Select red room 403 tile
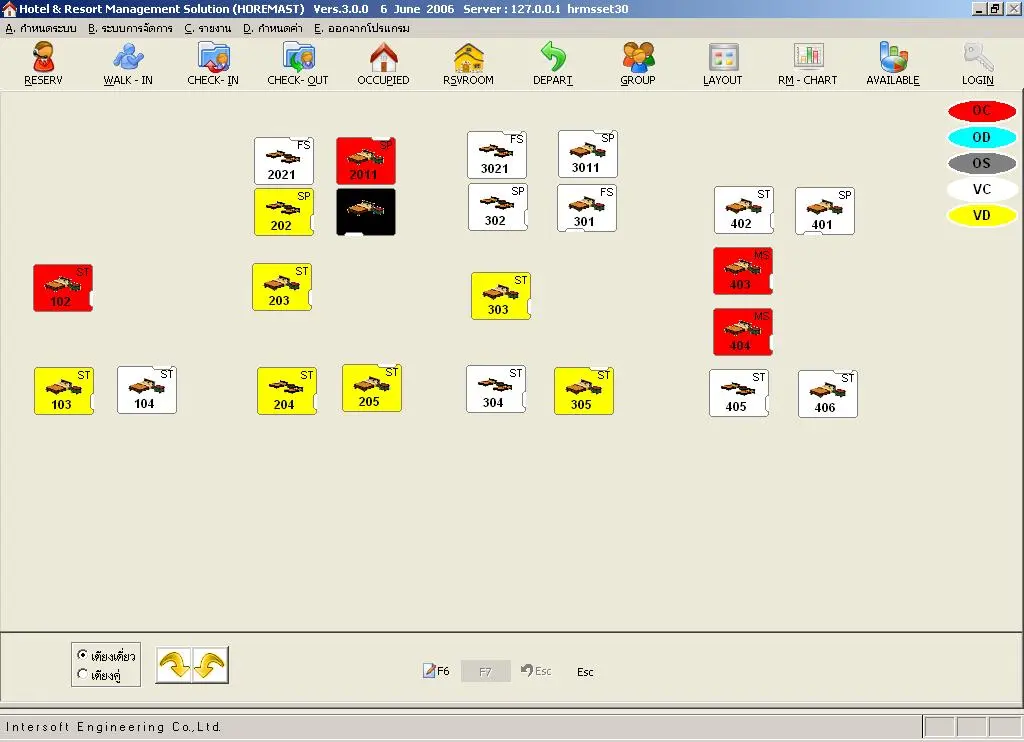The width and height of the screenshot is (1024, 742). (x=743, y=270)
